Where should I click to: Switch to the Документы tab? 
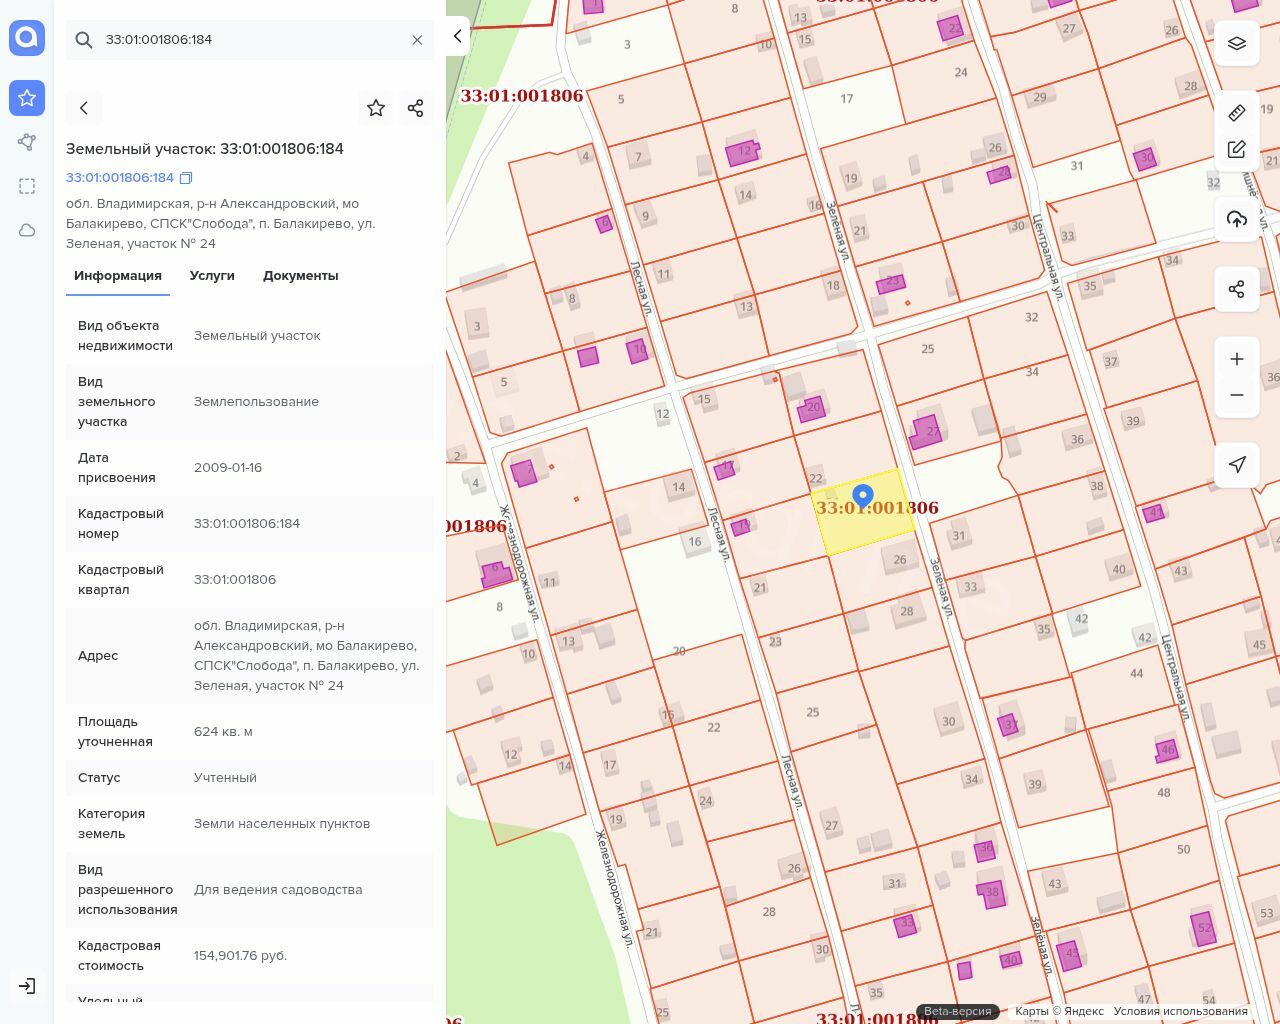(301, 276)
